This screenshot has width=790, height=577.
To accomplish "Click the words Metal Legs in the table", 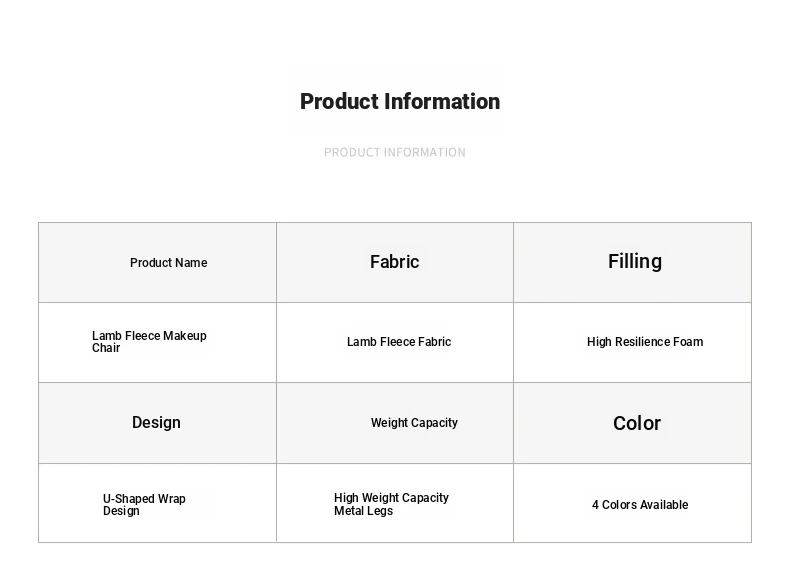I will (x=363, y=510).
